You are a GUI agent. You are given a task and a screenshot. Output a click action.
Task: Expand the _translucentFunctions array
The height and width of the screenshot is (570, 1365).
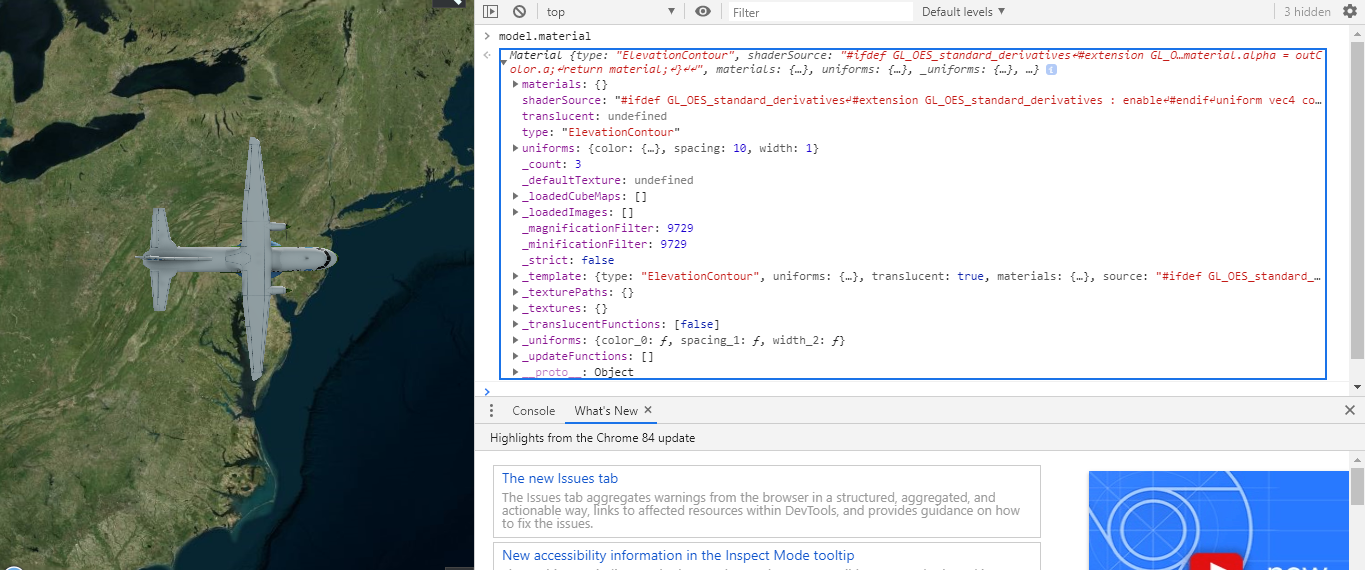[515, 324]
